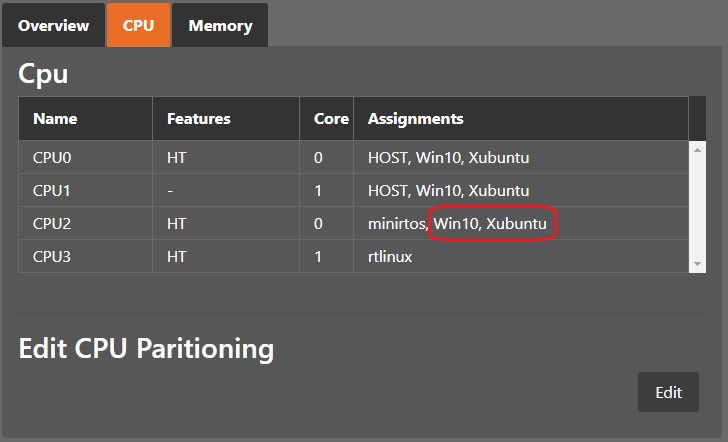Open the Memory tab

[x=220, y=26]
